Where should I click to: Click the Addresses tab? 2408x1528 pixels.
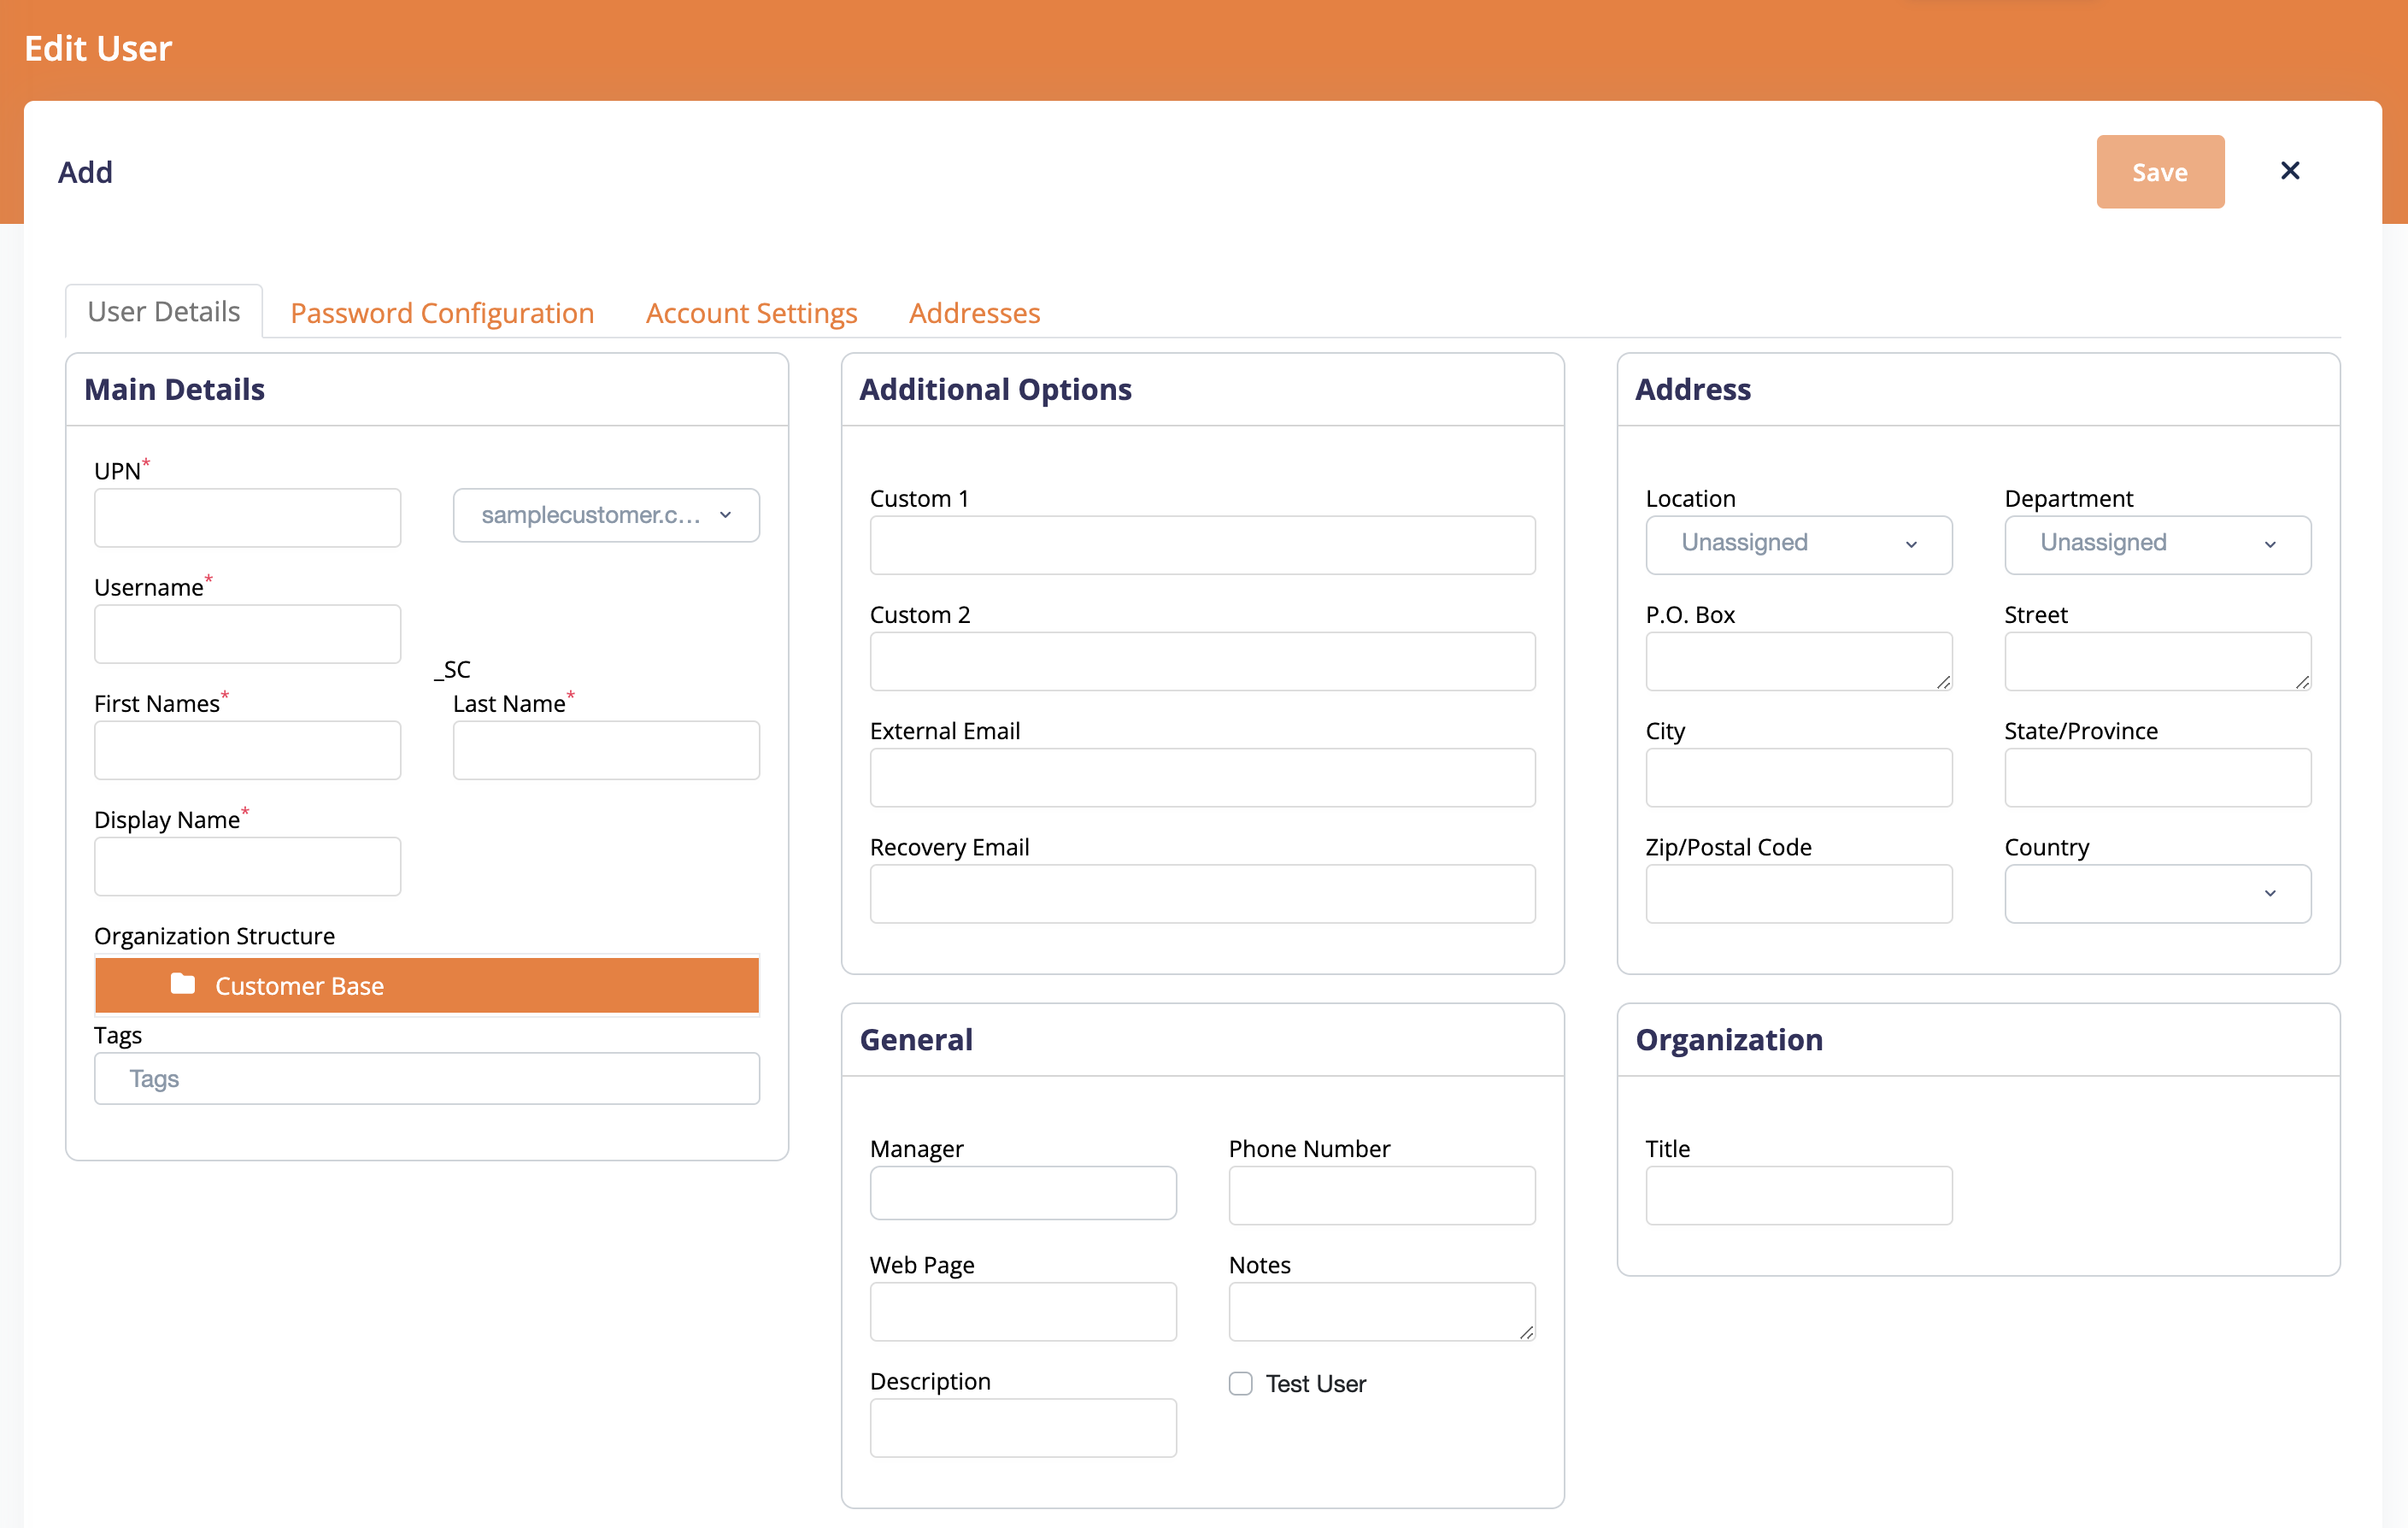974,312
